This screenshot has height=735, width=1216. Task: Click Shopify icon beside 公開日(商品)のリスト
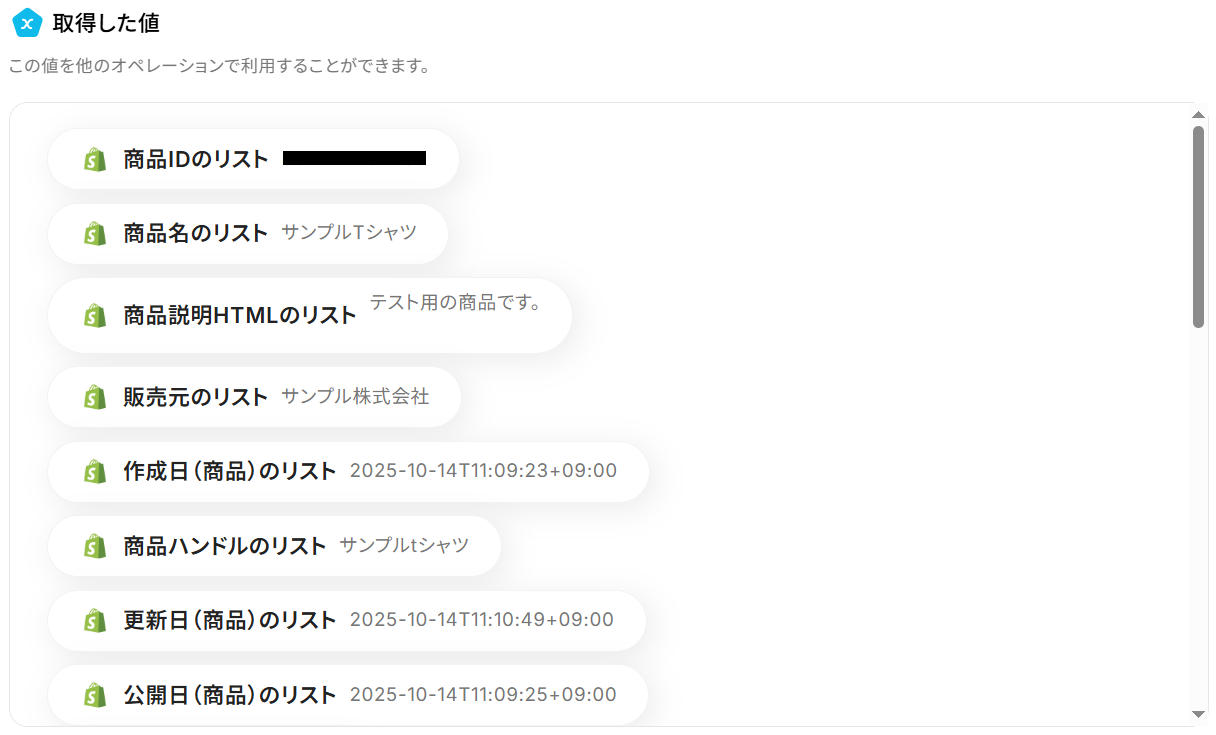coord(95,694)
